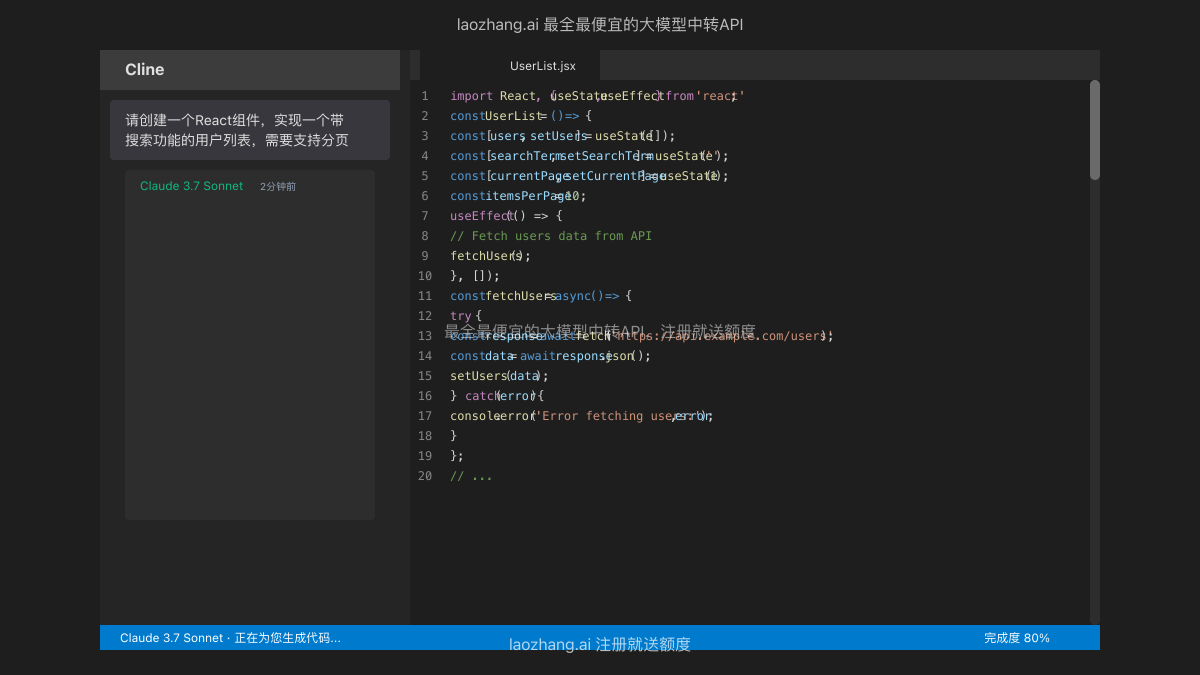Click the console.error 'Error fetching users' line
The width and height of the screenshot is (1200, 675).
pos(582,416)
